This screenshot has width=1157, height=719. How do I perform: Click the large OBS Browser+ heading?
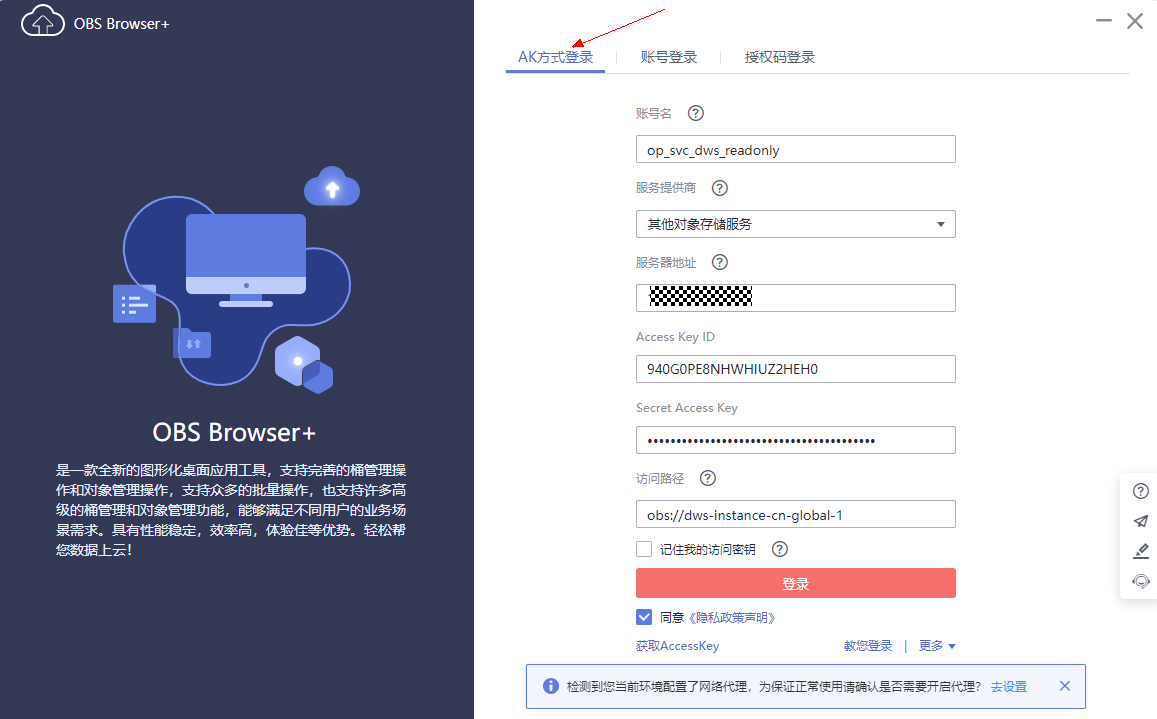(234, 433)
